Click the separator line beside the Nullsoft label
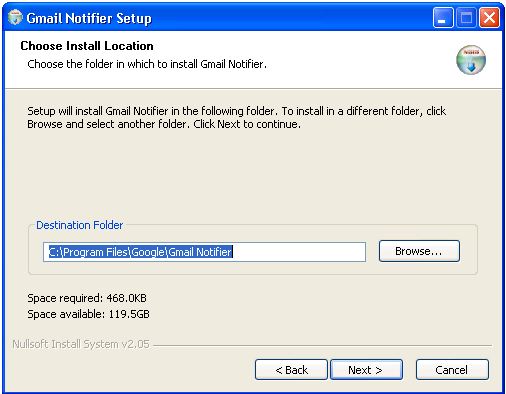The width and height of the screenshot is (506, 394). click(322, 345)
